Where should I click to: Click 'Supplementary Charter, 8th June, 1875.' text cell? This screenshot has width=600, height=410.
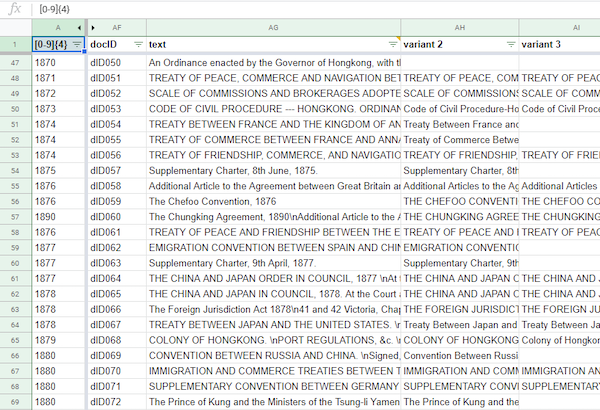tap(273, 171)
